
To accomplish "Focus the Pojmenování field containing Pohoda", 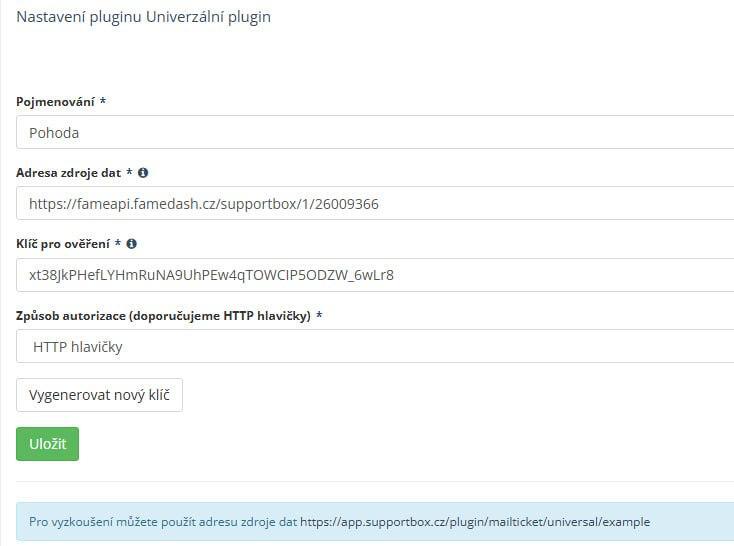I will [x=375, y=132].
